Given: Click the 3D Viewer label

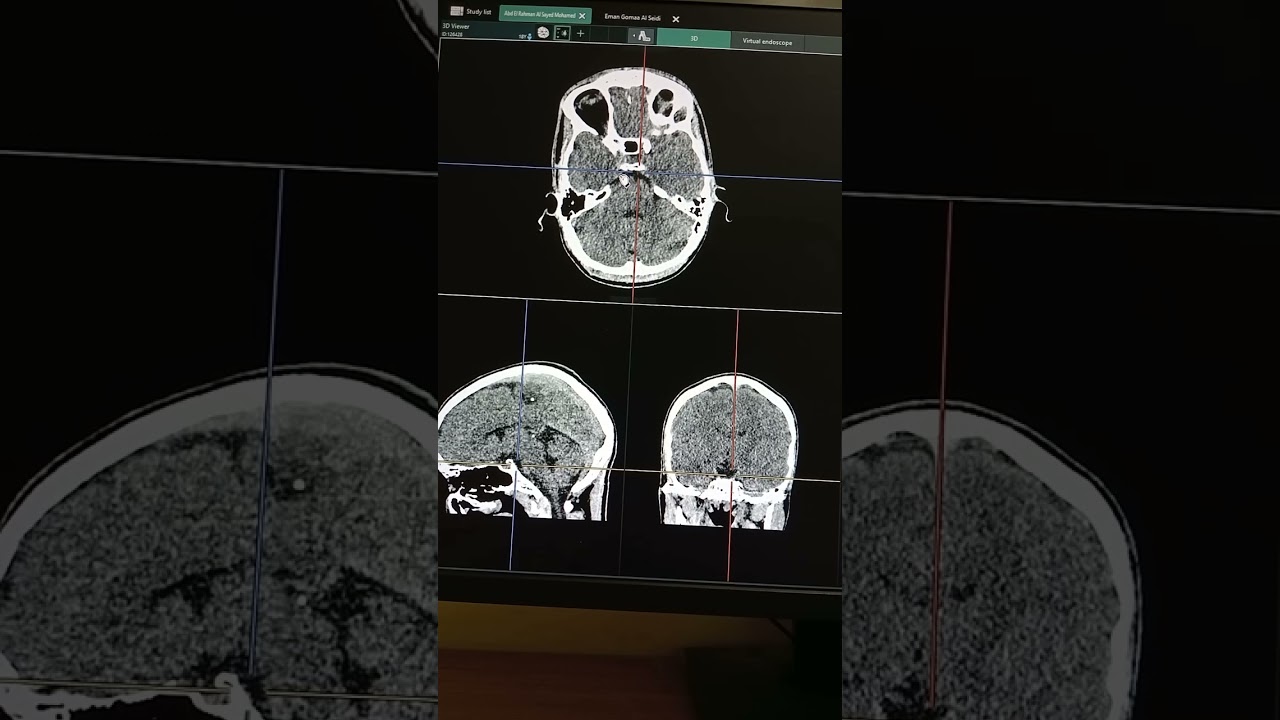Looking at the screenshot, I should [456, 26].
